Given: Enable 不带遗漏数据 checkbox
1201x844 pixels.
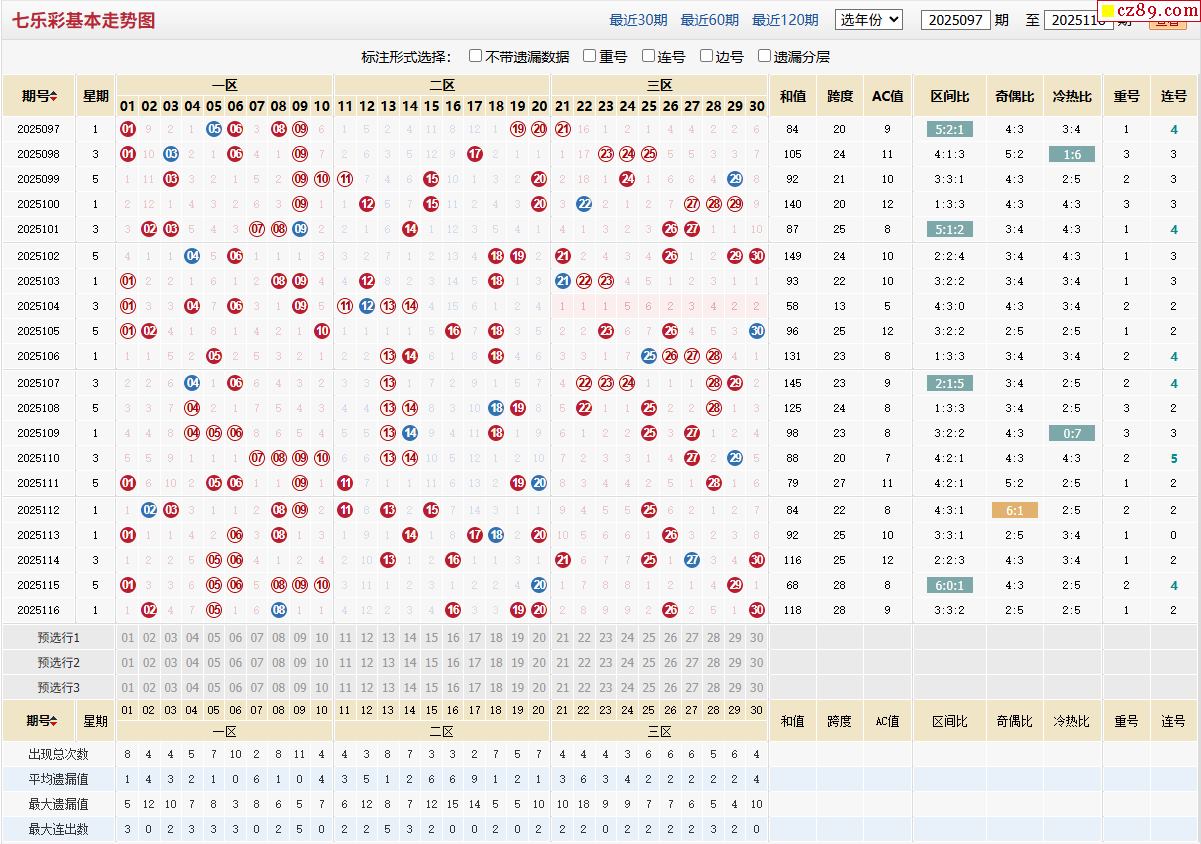Looking at the screenshot, I should (476, 57).
